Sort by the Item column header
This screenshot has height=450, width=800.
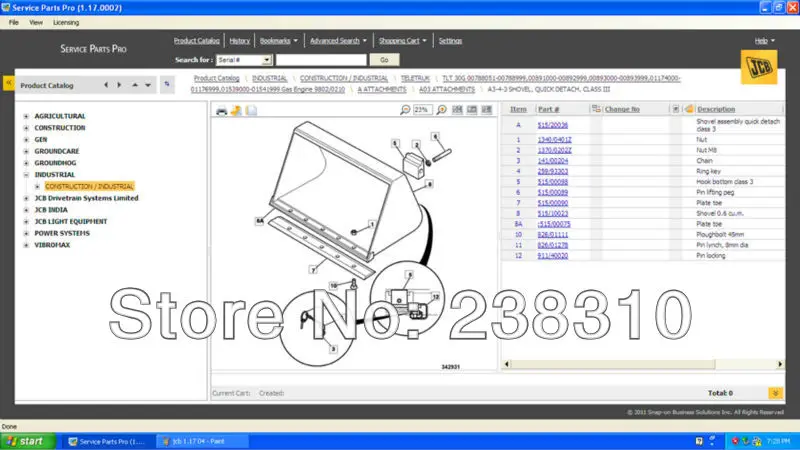[x=518, y=109]
